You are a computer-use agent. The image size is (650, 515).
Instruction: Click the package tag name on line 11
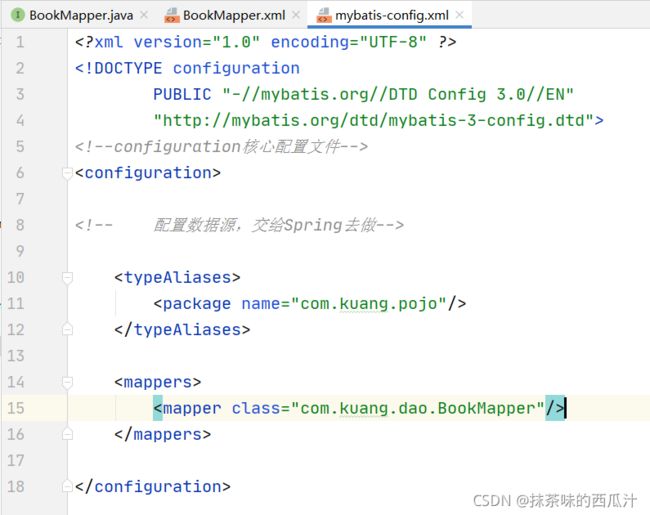[197, 304]
